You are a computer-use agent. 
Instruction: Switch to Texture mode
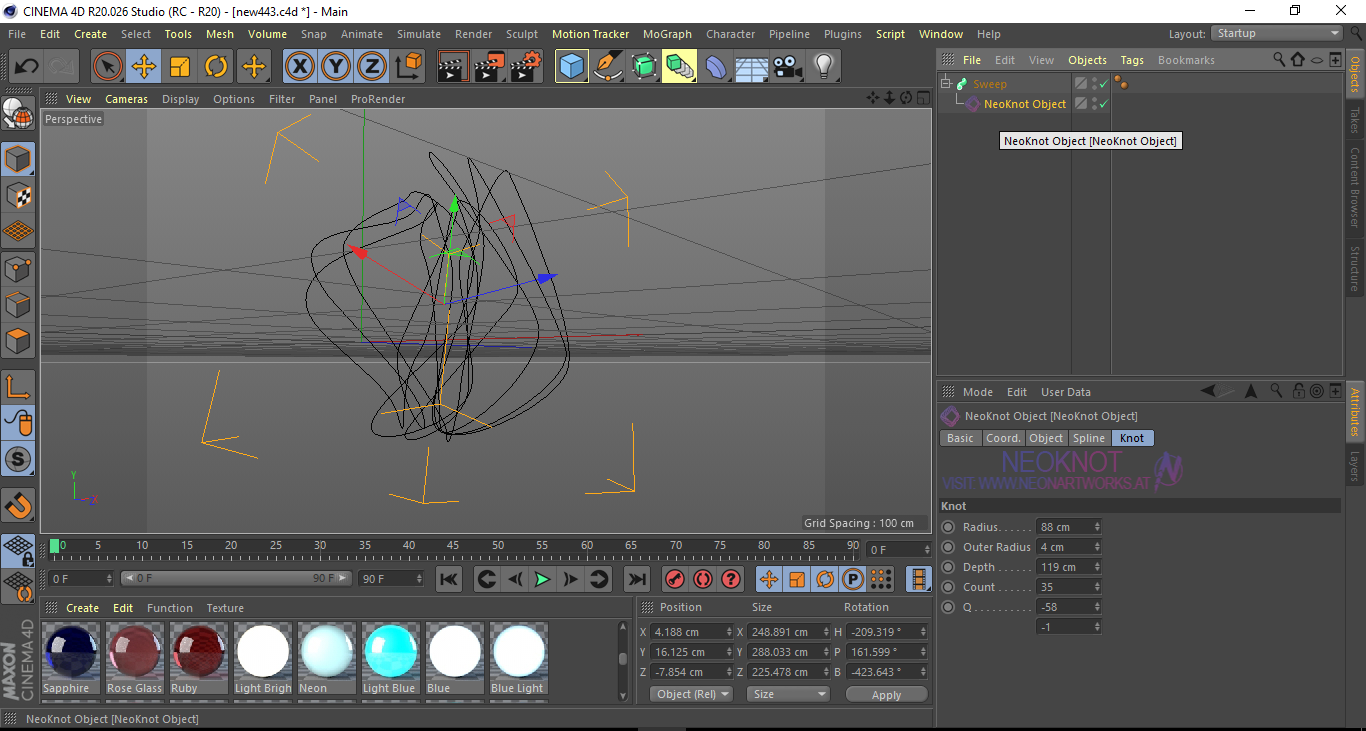point(18,195)
